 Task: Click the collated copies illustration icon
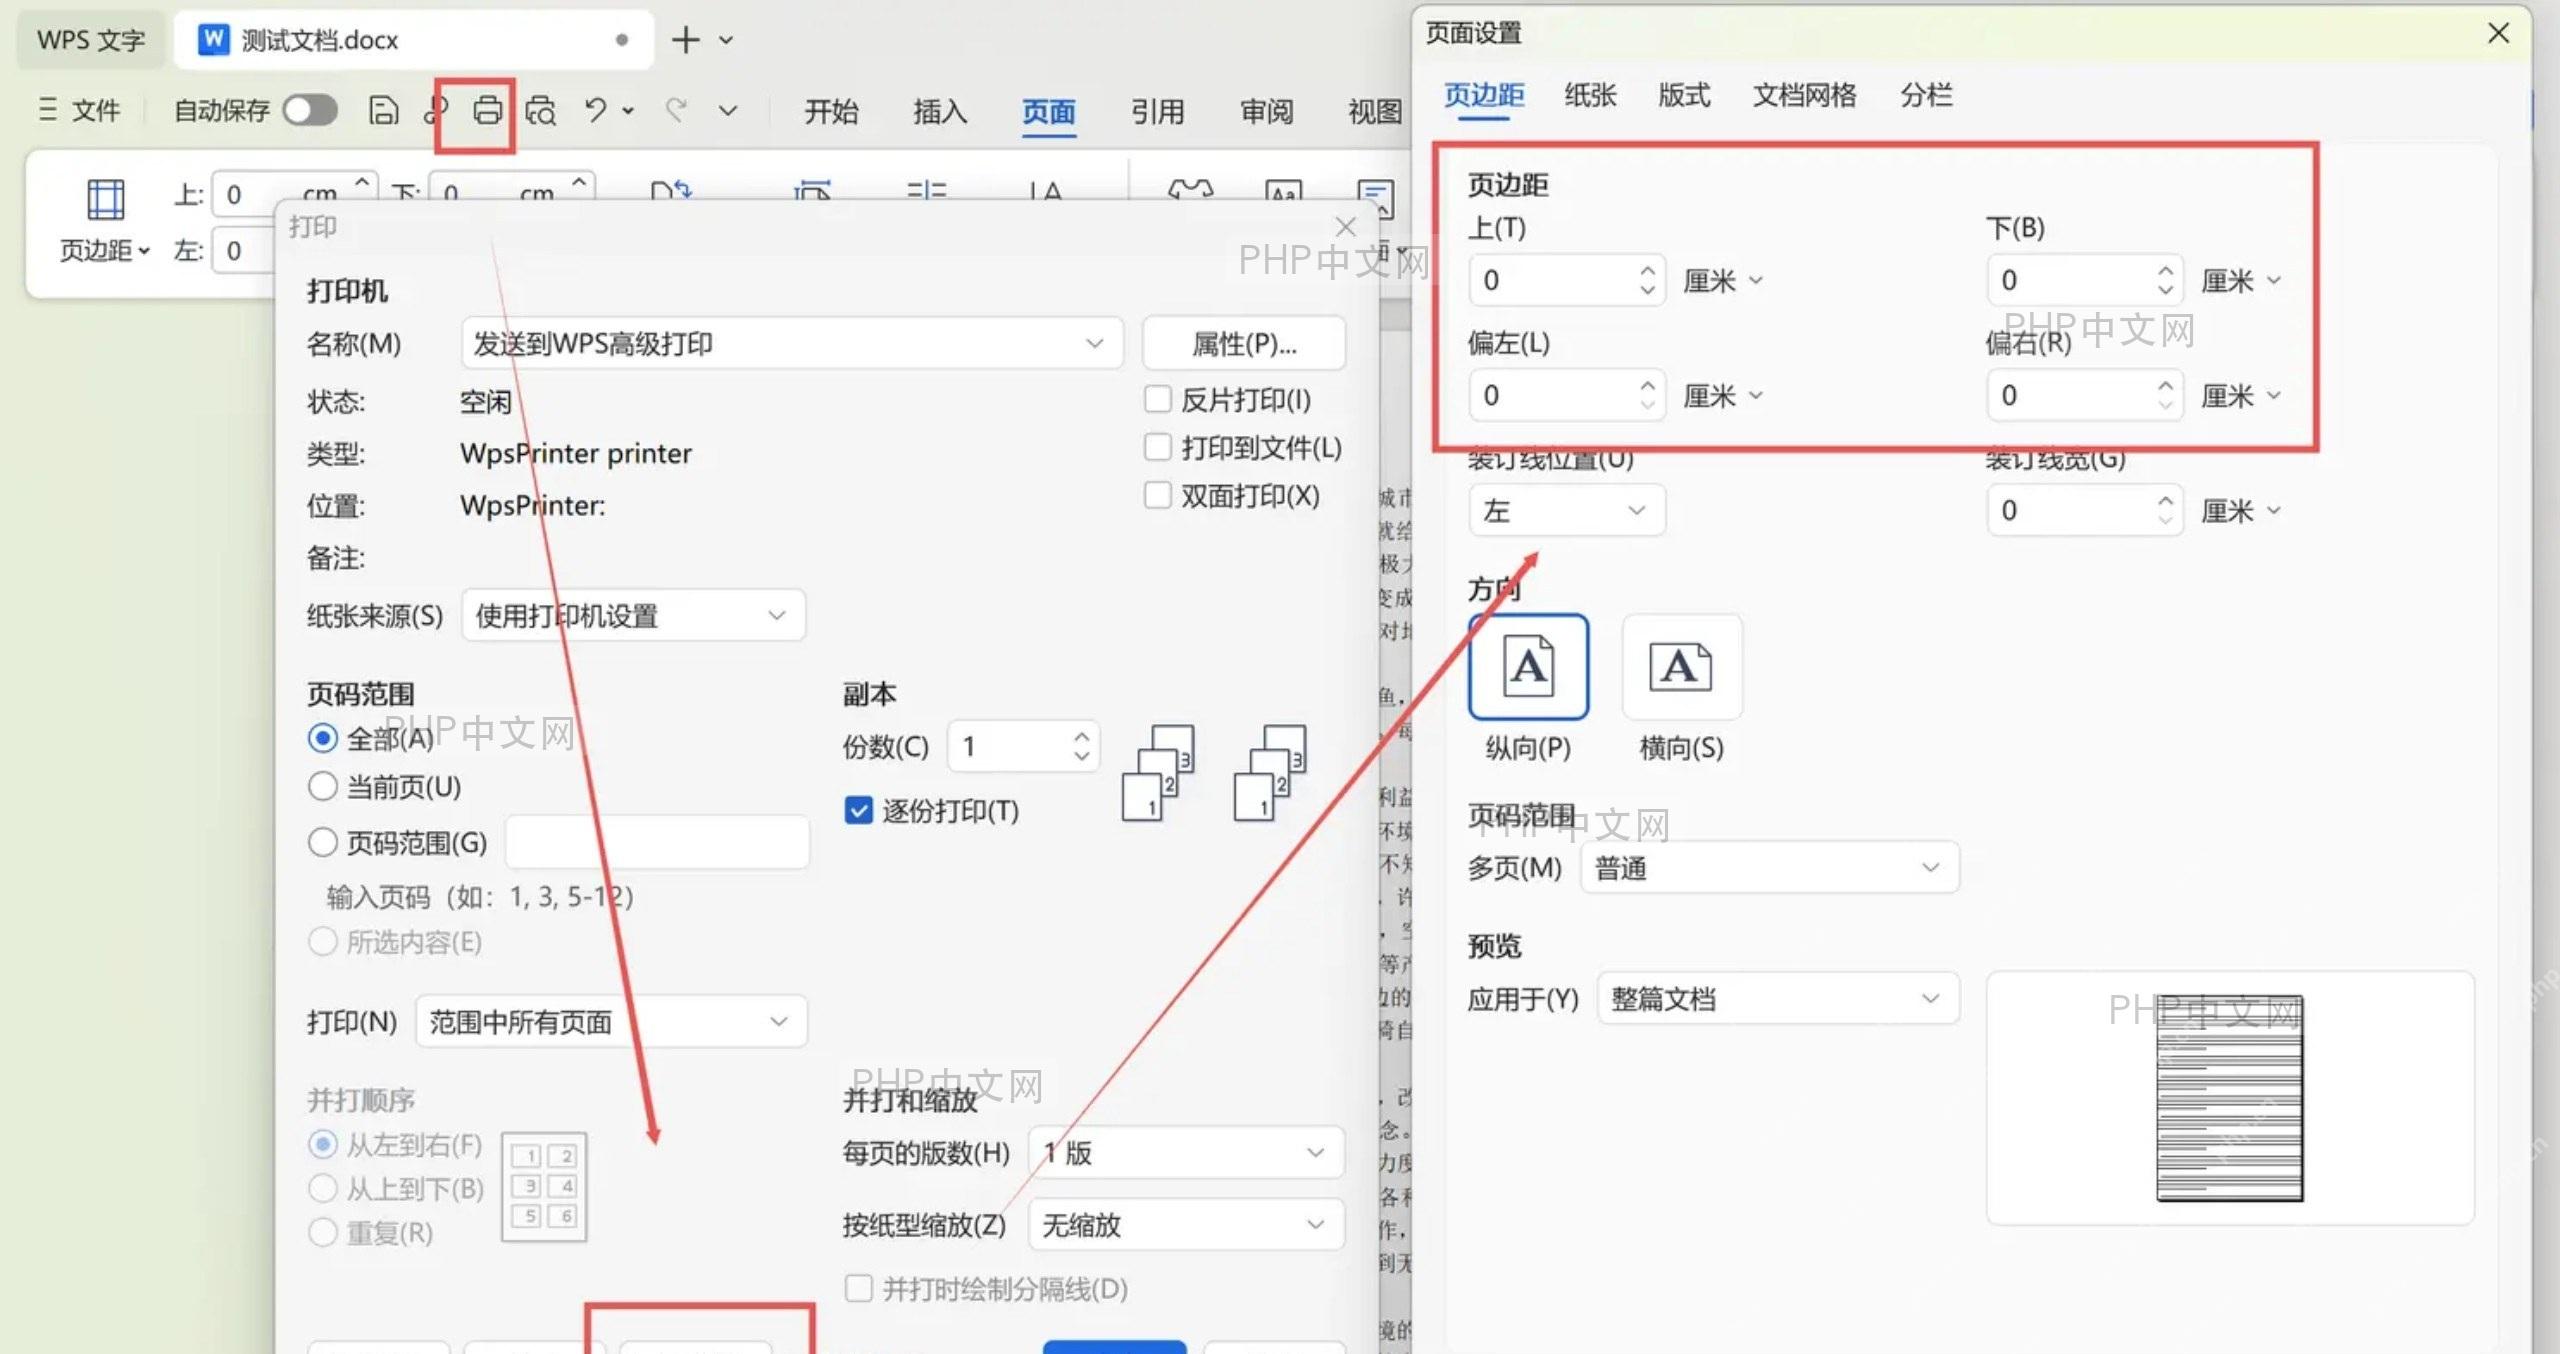tap(1159, 772)
